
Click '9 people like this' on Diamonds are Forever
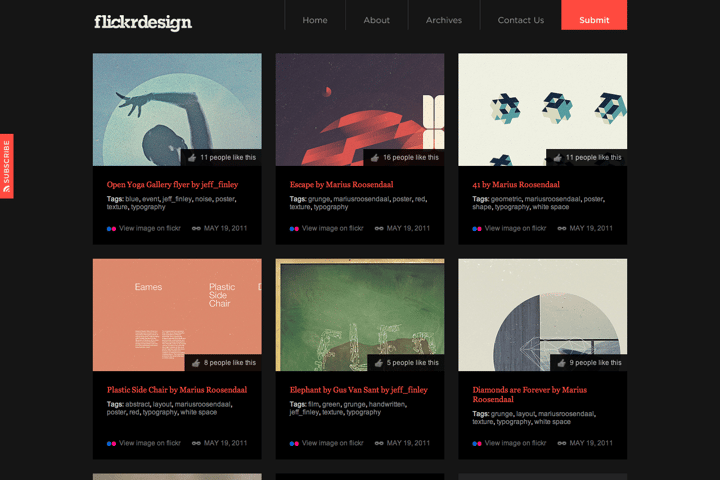(595, 363)
